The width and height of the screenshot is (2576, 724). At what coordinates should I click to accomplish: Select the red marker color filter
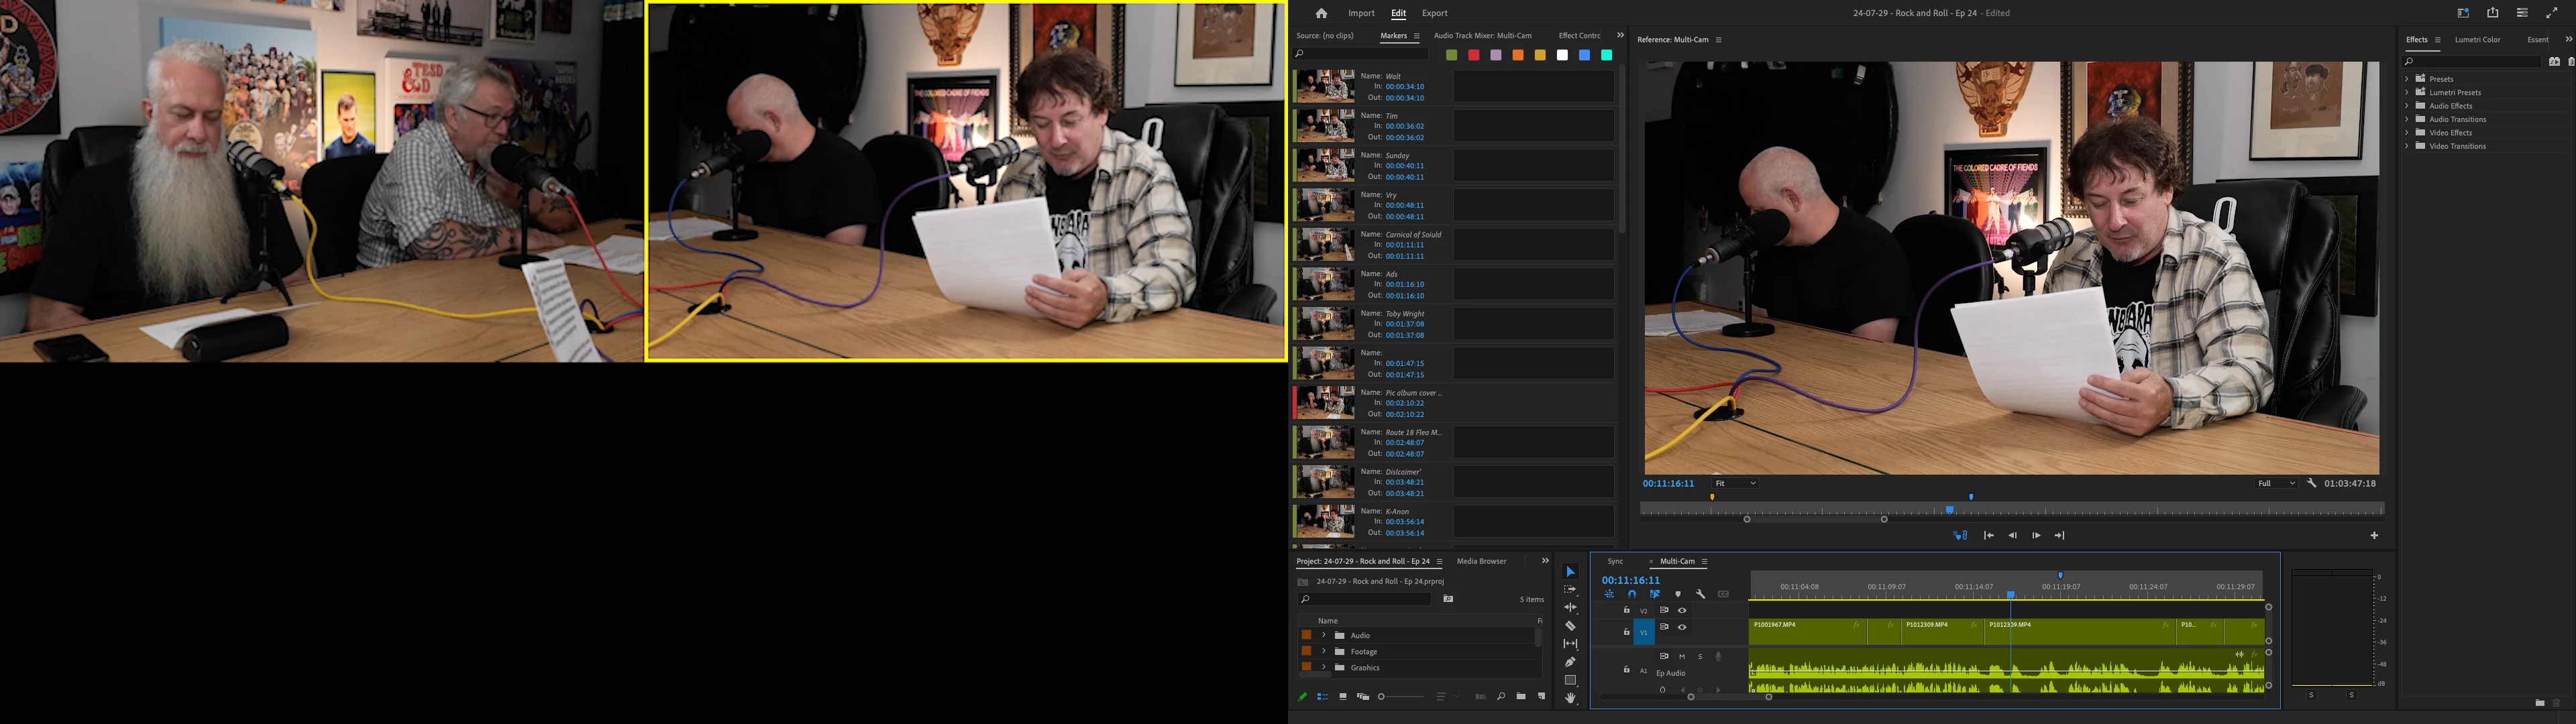[1473, 55]
